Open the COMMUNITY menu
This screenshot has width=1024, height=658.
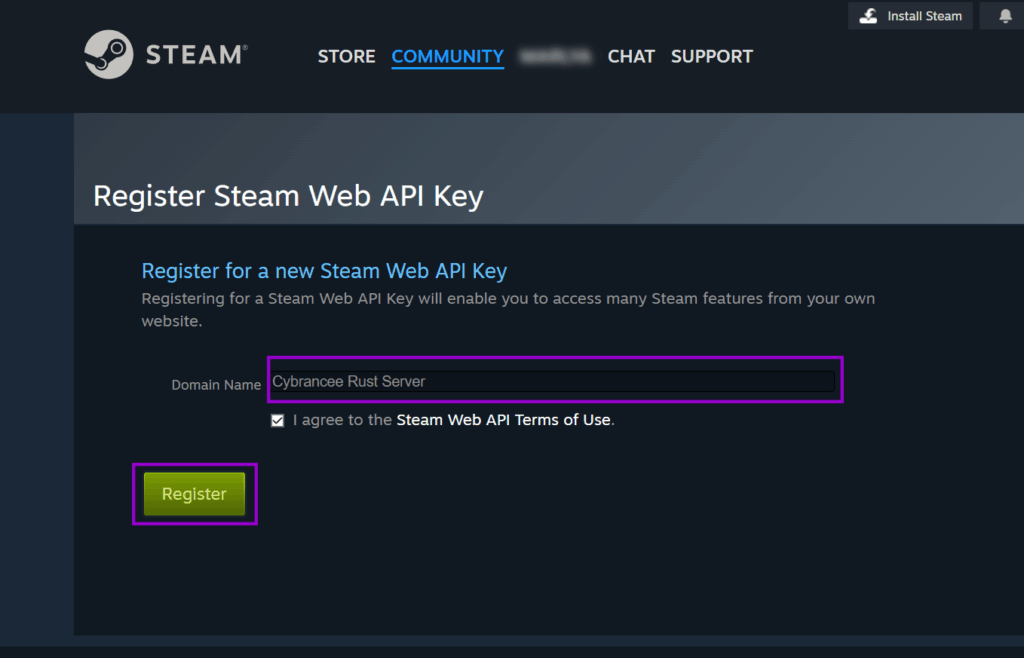[x=447, y=56]
